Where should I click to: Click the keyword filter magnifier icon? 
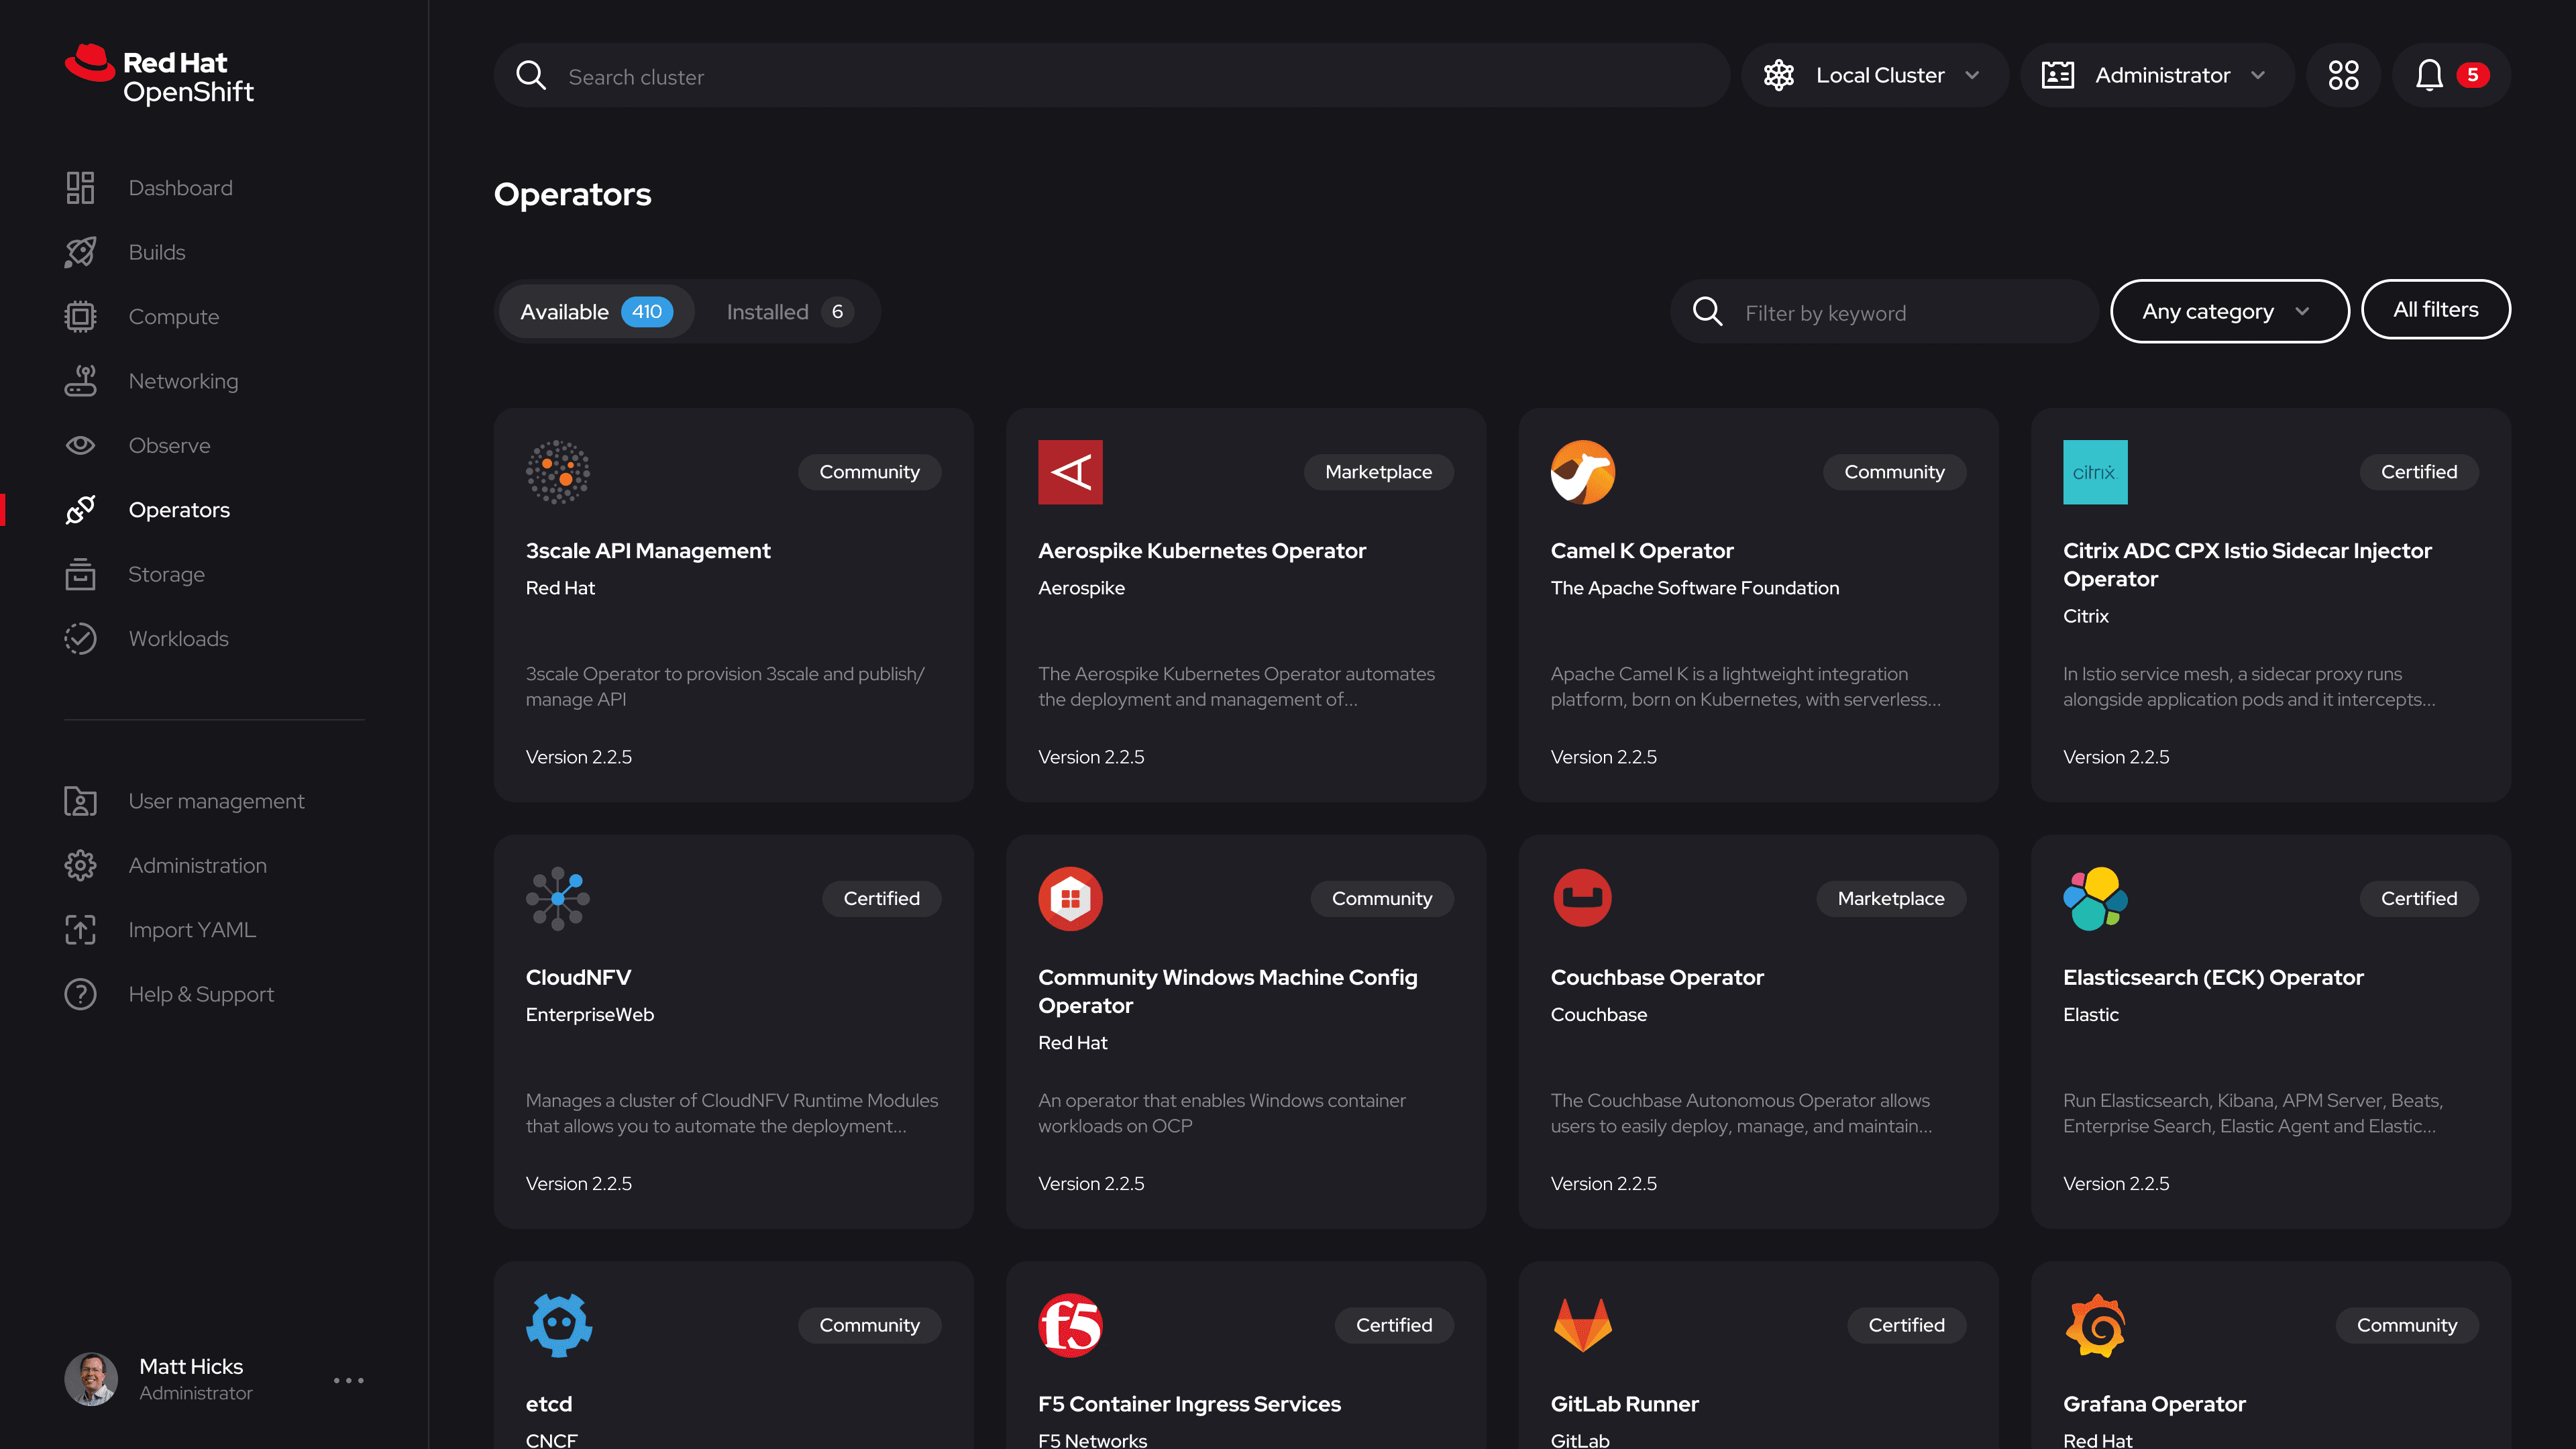[1707, 312]
